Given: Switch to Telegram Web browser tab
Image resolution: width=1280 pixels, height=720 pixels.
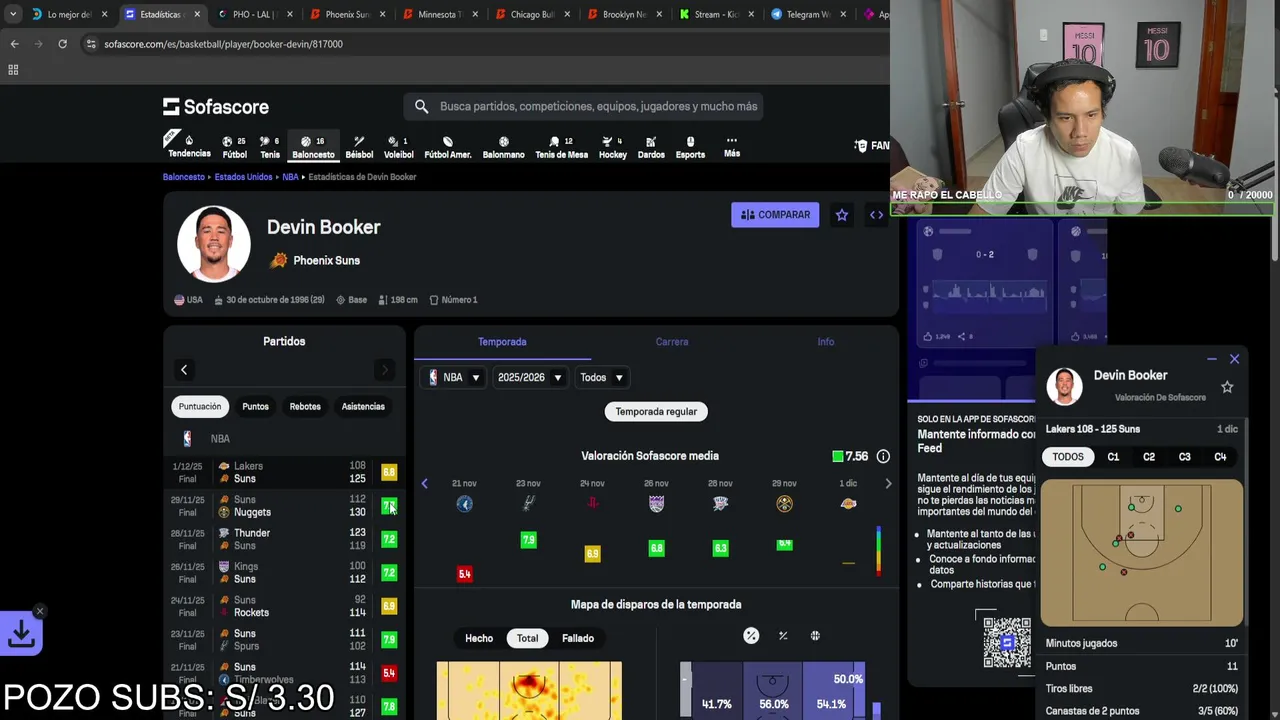Looking at the screenshot, I should pyautogui.click(x=808, y=14).
